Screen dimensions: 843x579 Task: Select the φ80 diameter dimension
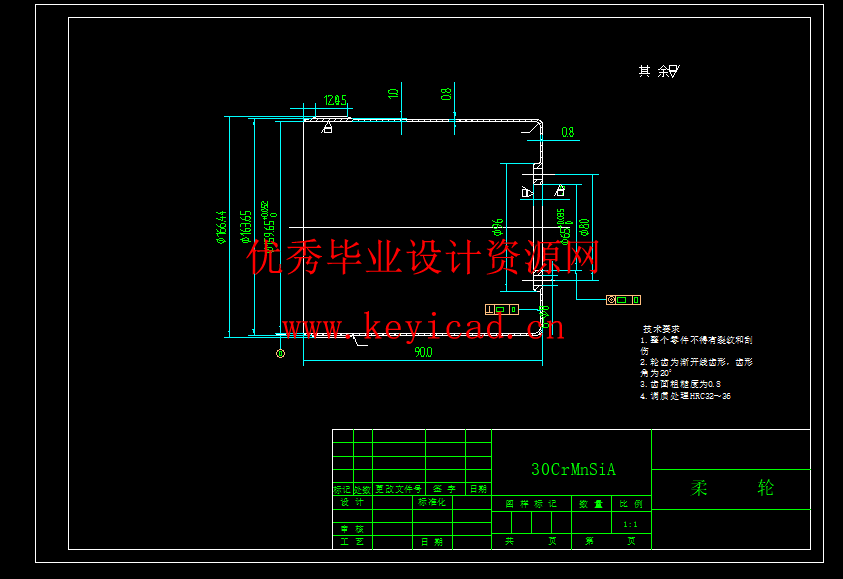585,228
